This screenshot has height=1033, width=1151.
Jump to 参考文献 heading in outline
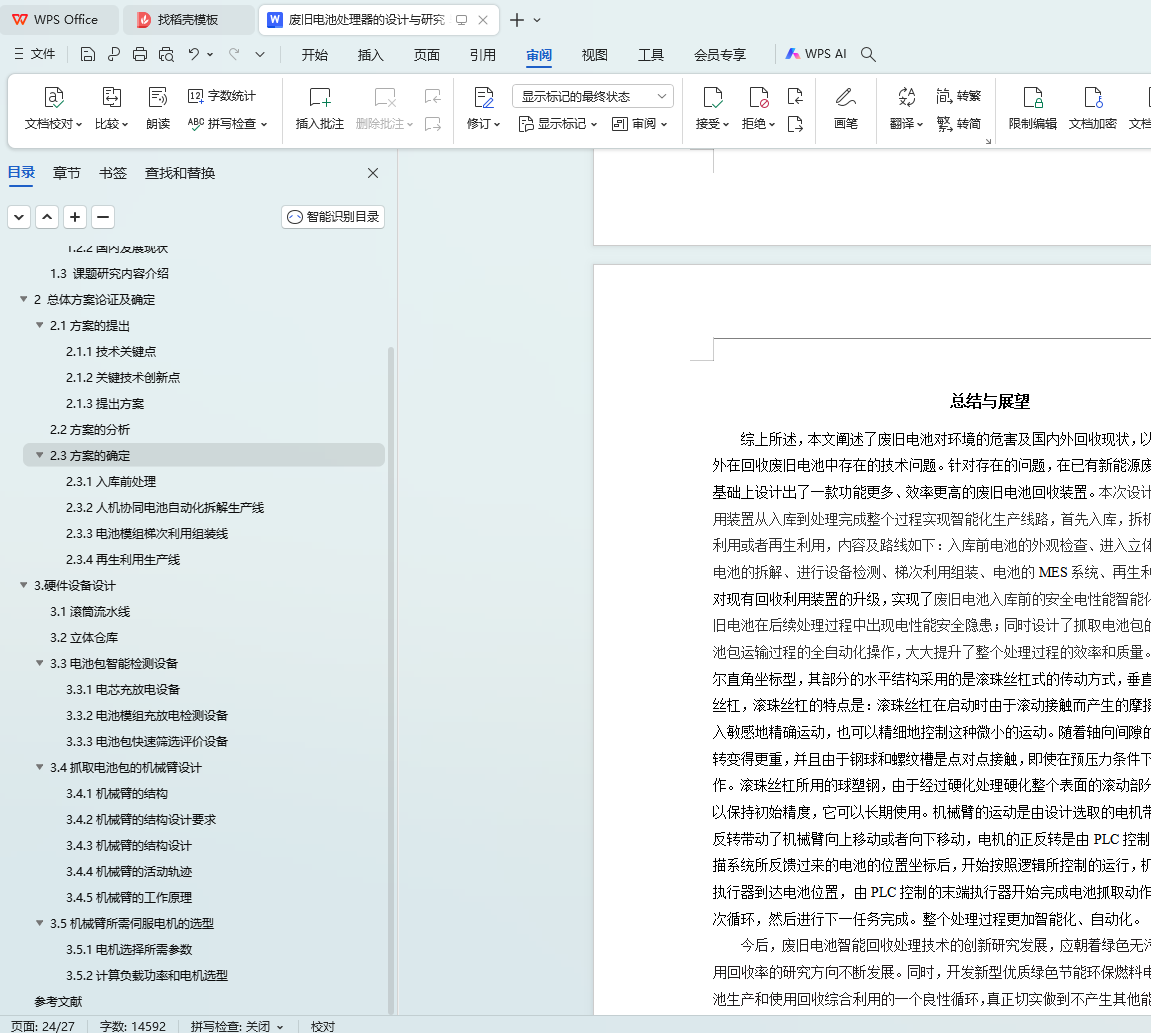point(58,1001)
